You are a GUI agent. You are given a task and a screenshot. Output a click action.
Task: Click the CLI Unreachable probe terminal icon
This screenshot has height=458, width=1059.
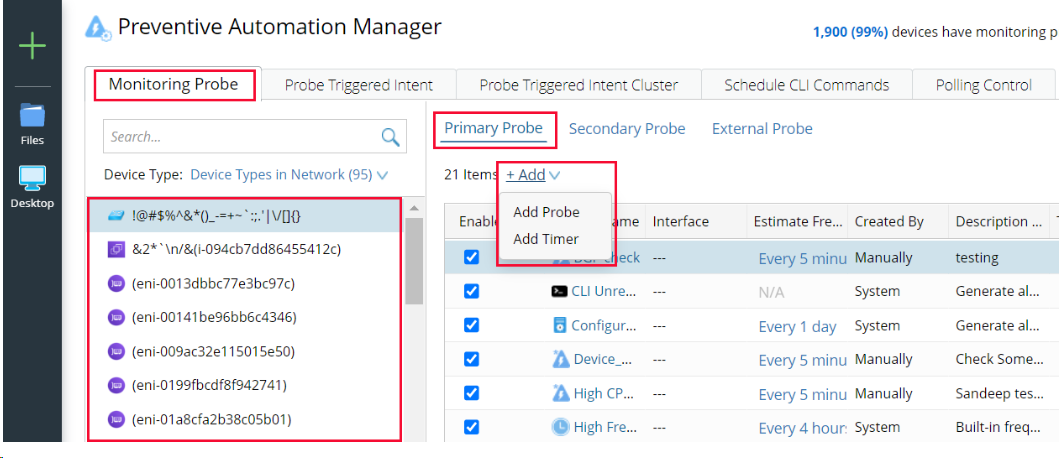(560, 292)
